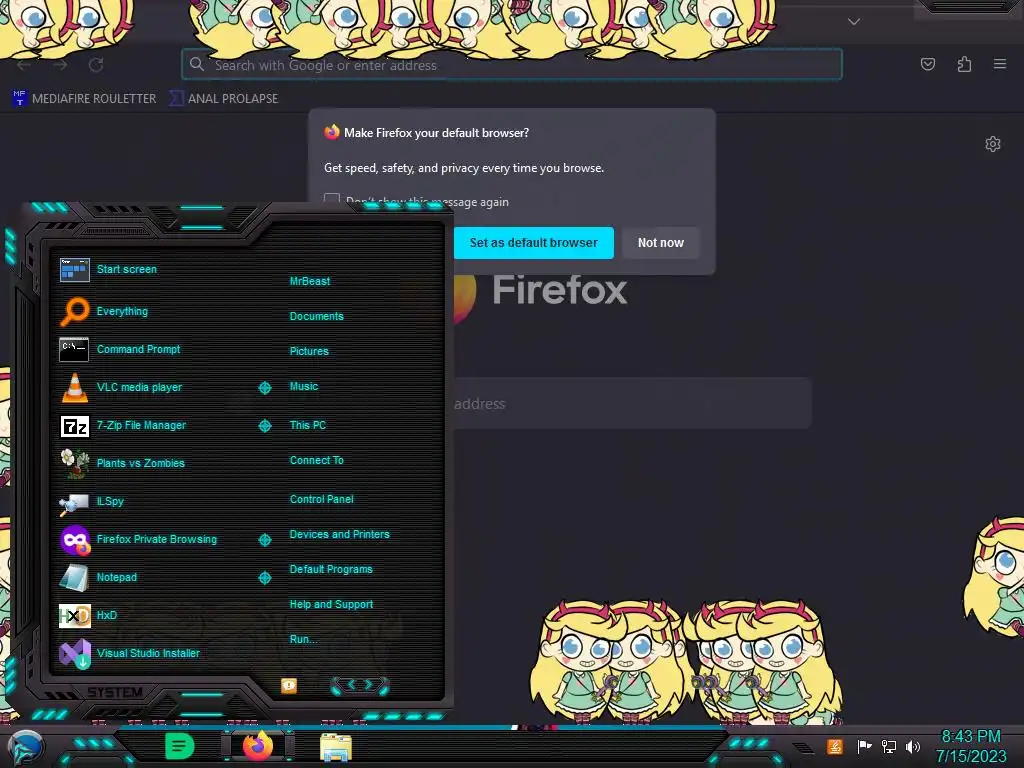Click the Firefox taskbar icon
The width and height of the screenshot is (1024, 768).
click(258, 745)
